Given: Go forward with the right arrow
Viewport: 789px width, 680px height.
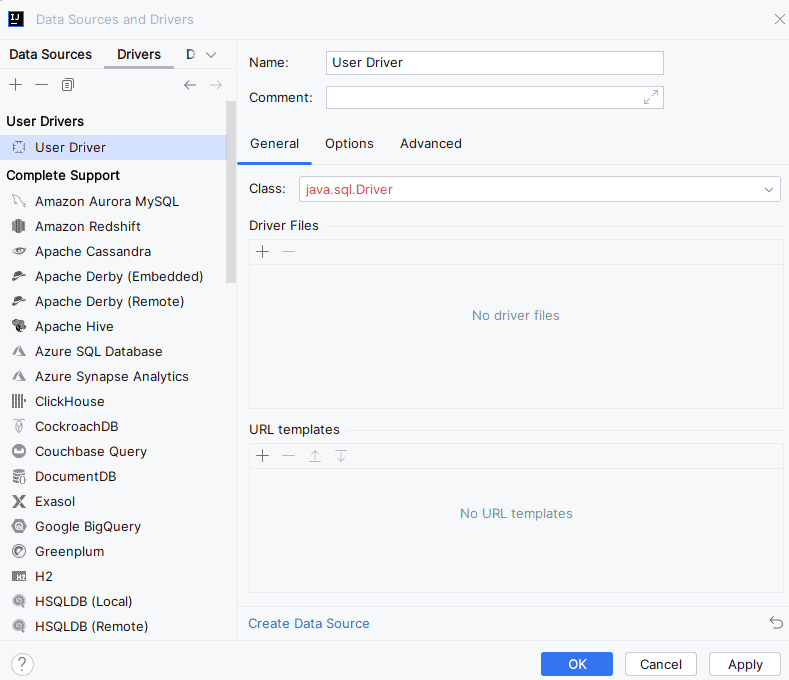Looking at the screenshot, I should pos(216,85).
